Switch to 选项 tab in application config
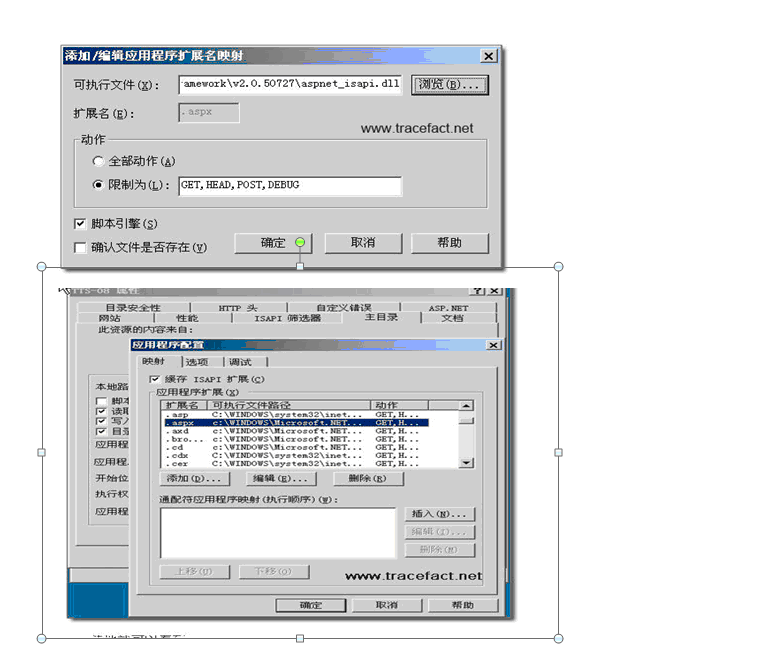The height and width of the screenshot is (651, 783). click(x=197, y=362)
